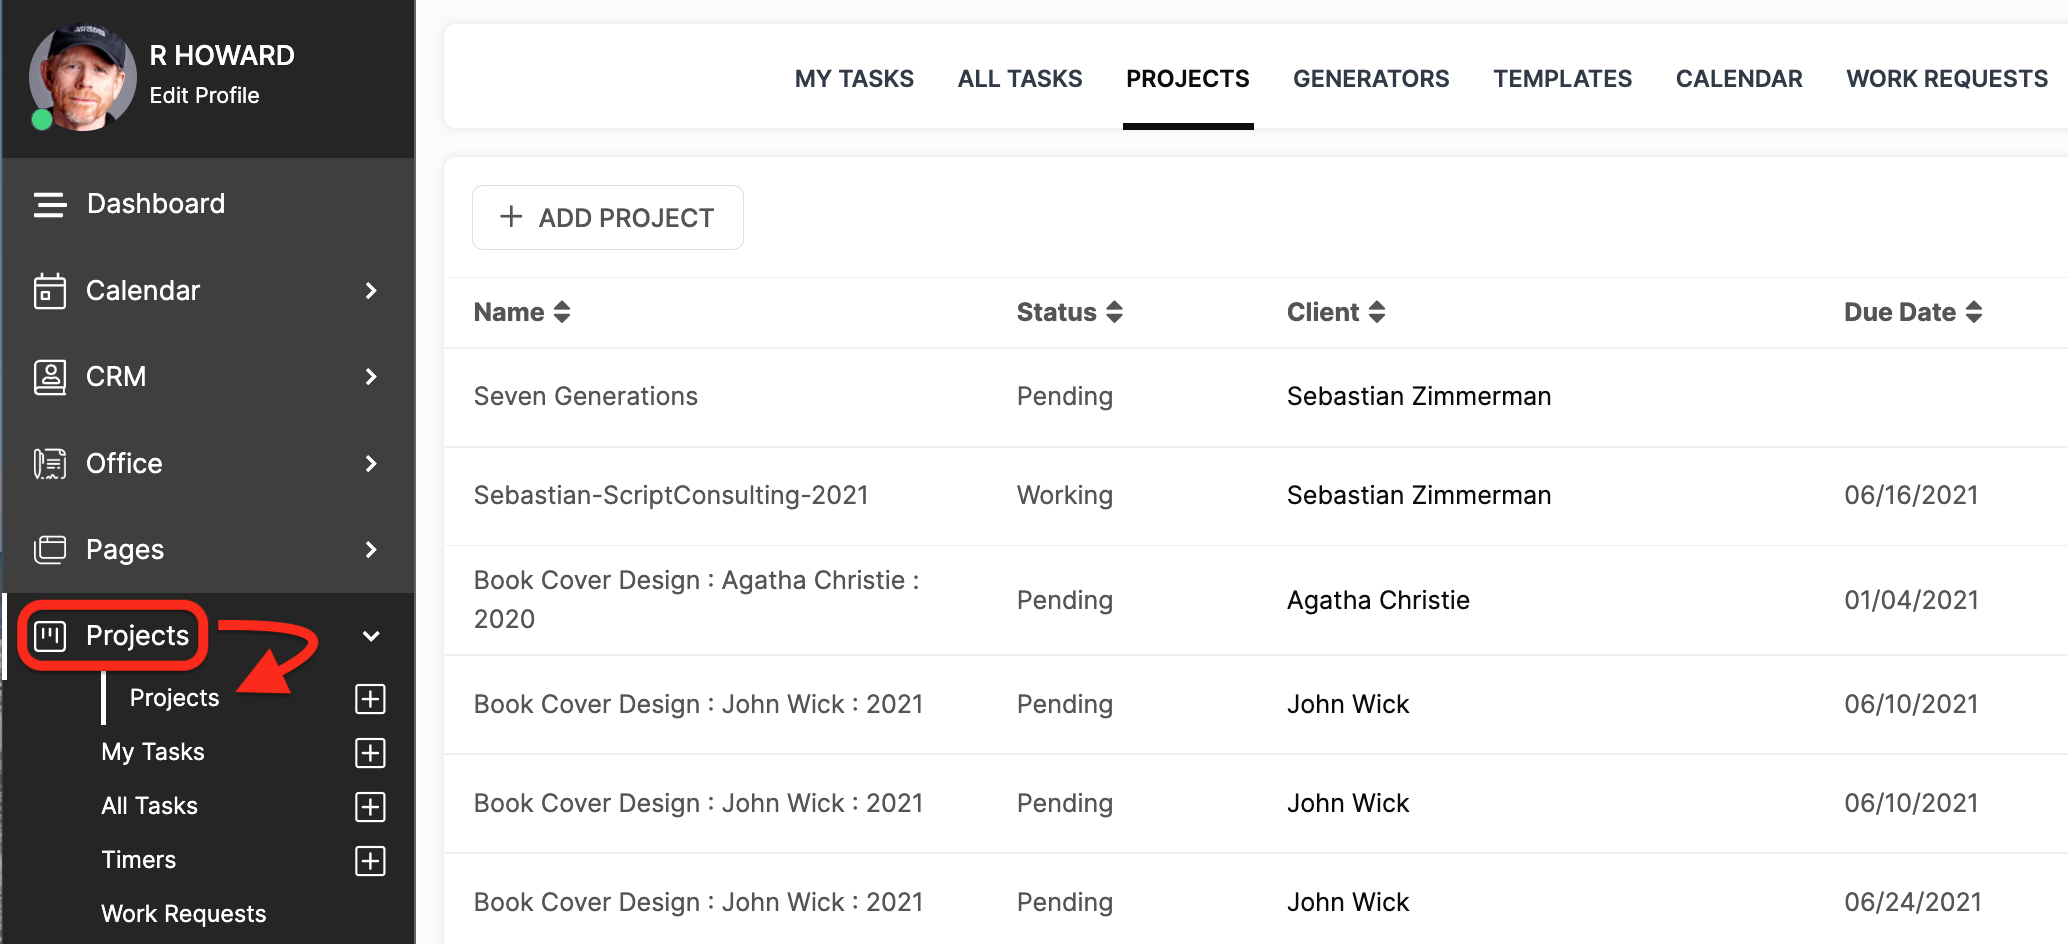
Task: Expand the Calendar sidebar section
Action: coord(371,291)
